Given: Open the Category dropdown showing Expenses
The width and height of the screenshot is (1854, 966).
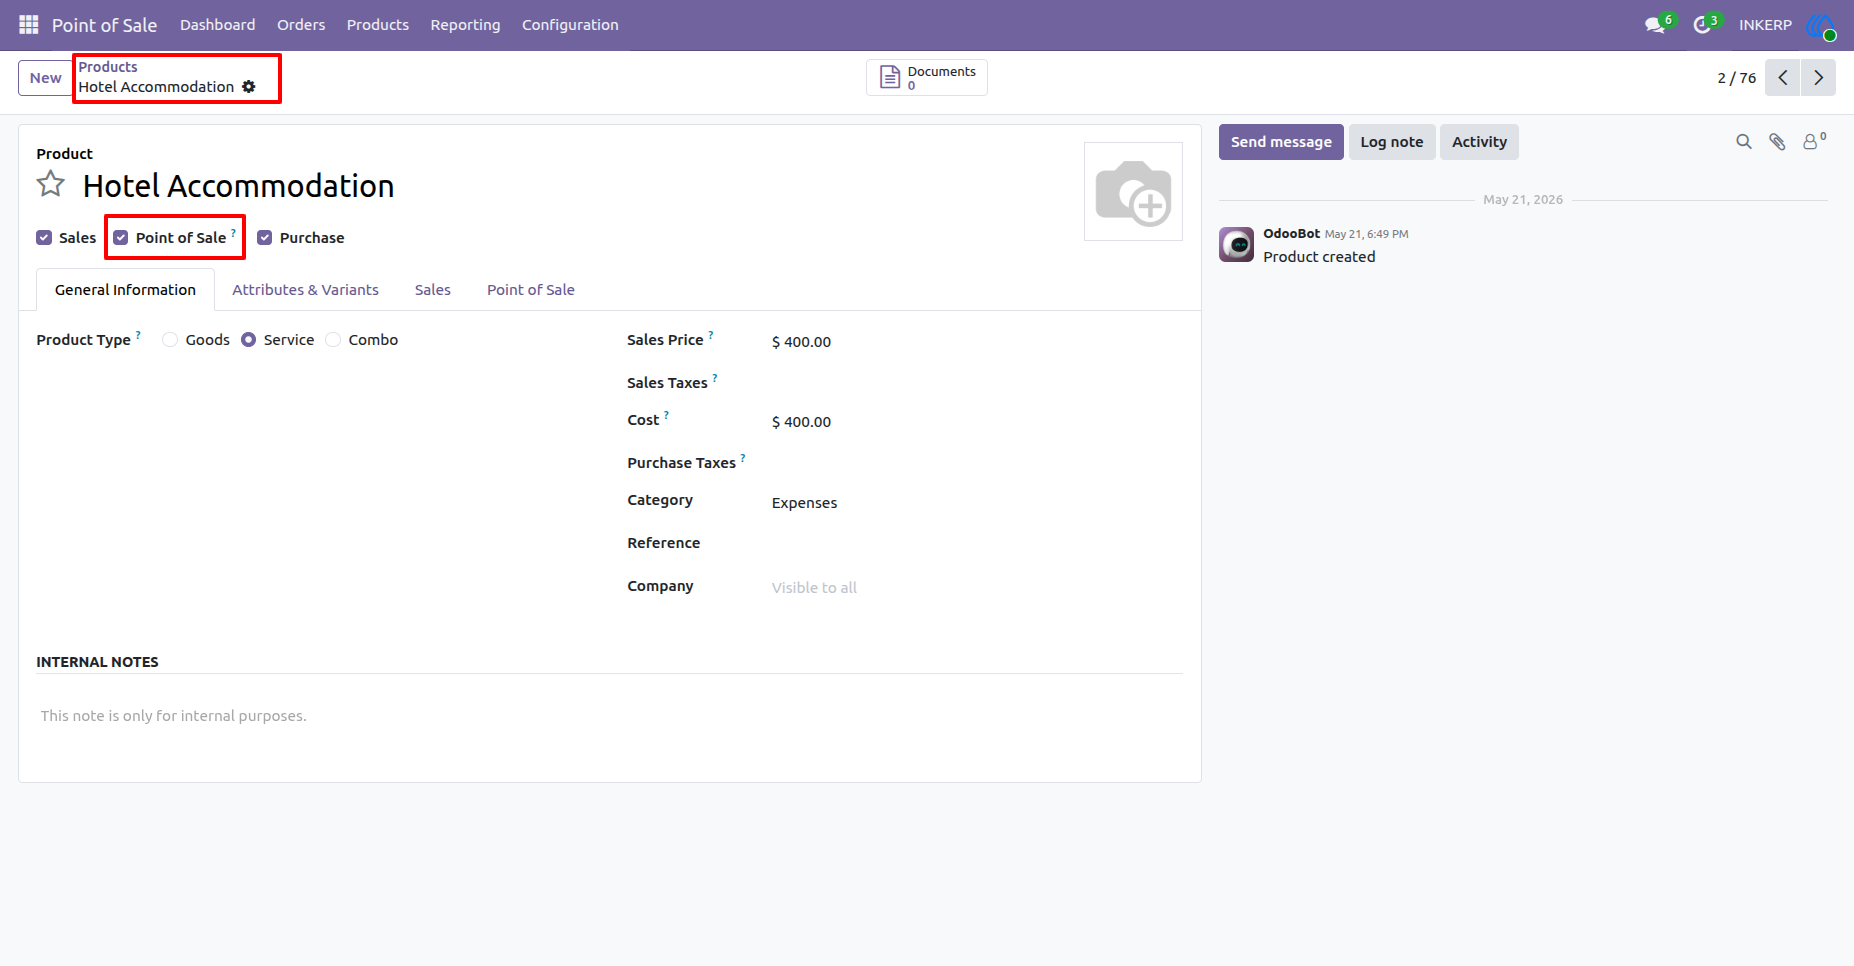Looking at the screenshot, I should (x=976, y=503).
